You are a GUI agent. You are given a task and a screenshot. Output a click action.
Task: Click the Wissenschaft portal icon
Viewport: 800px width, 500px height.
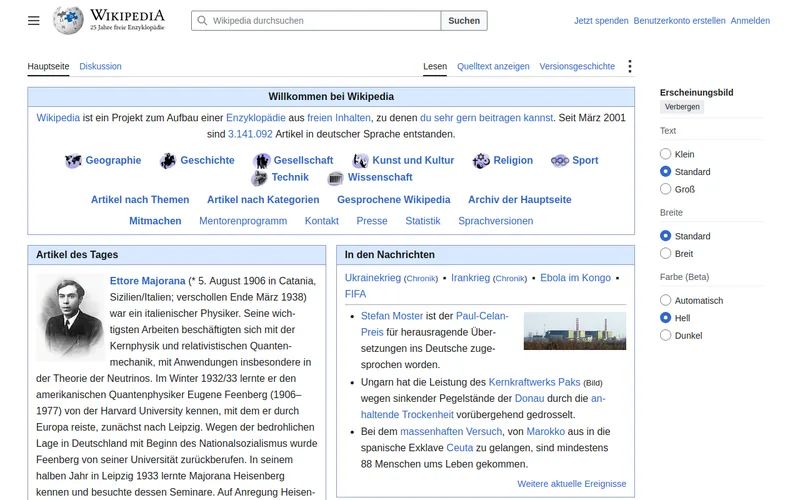[335, 178]
